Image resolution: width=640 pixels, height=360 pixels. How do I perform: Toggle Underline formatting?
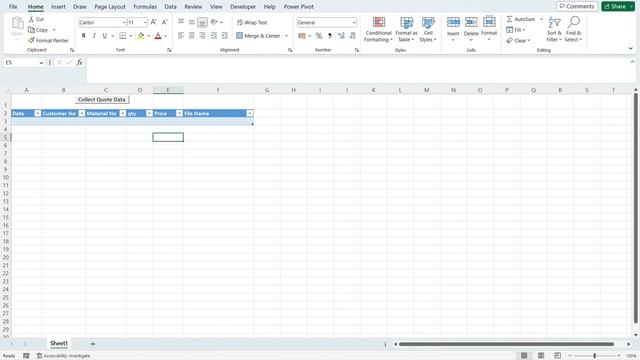pos(104,36)
